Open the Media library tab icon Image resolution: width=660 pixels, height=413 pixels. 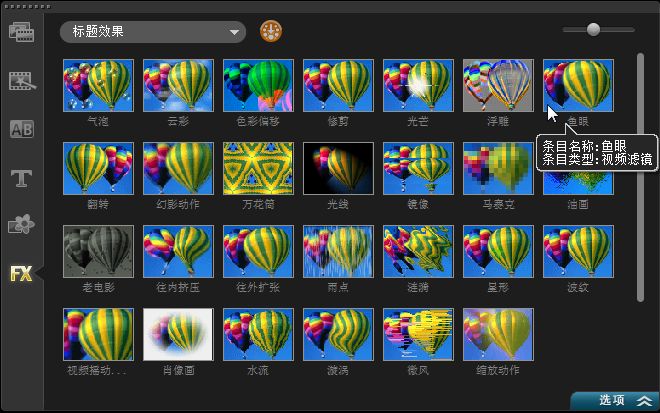click(x=22, y=32)
